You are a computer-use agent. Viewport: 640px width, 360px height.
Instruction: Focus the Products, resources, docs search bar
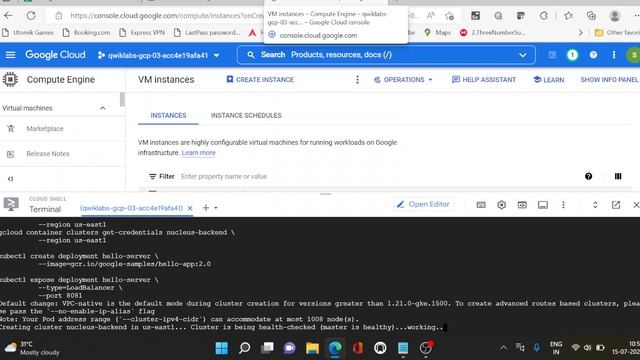pos(386,55)
